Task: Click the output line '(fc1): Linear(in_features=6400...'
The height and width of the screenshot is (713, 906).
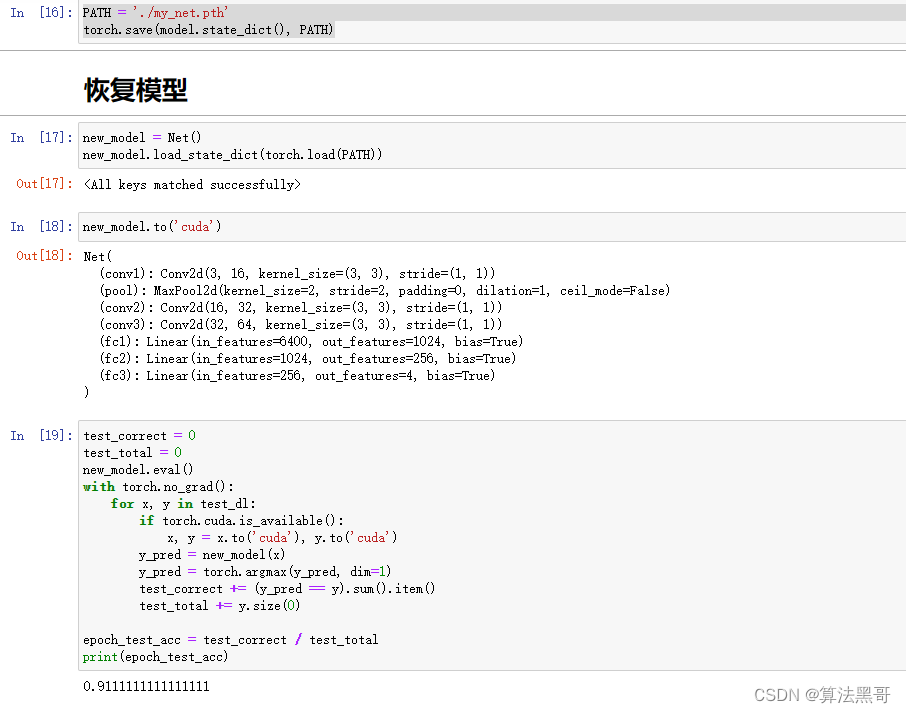Action: (311, 341)
